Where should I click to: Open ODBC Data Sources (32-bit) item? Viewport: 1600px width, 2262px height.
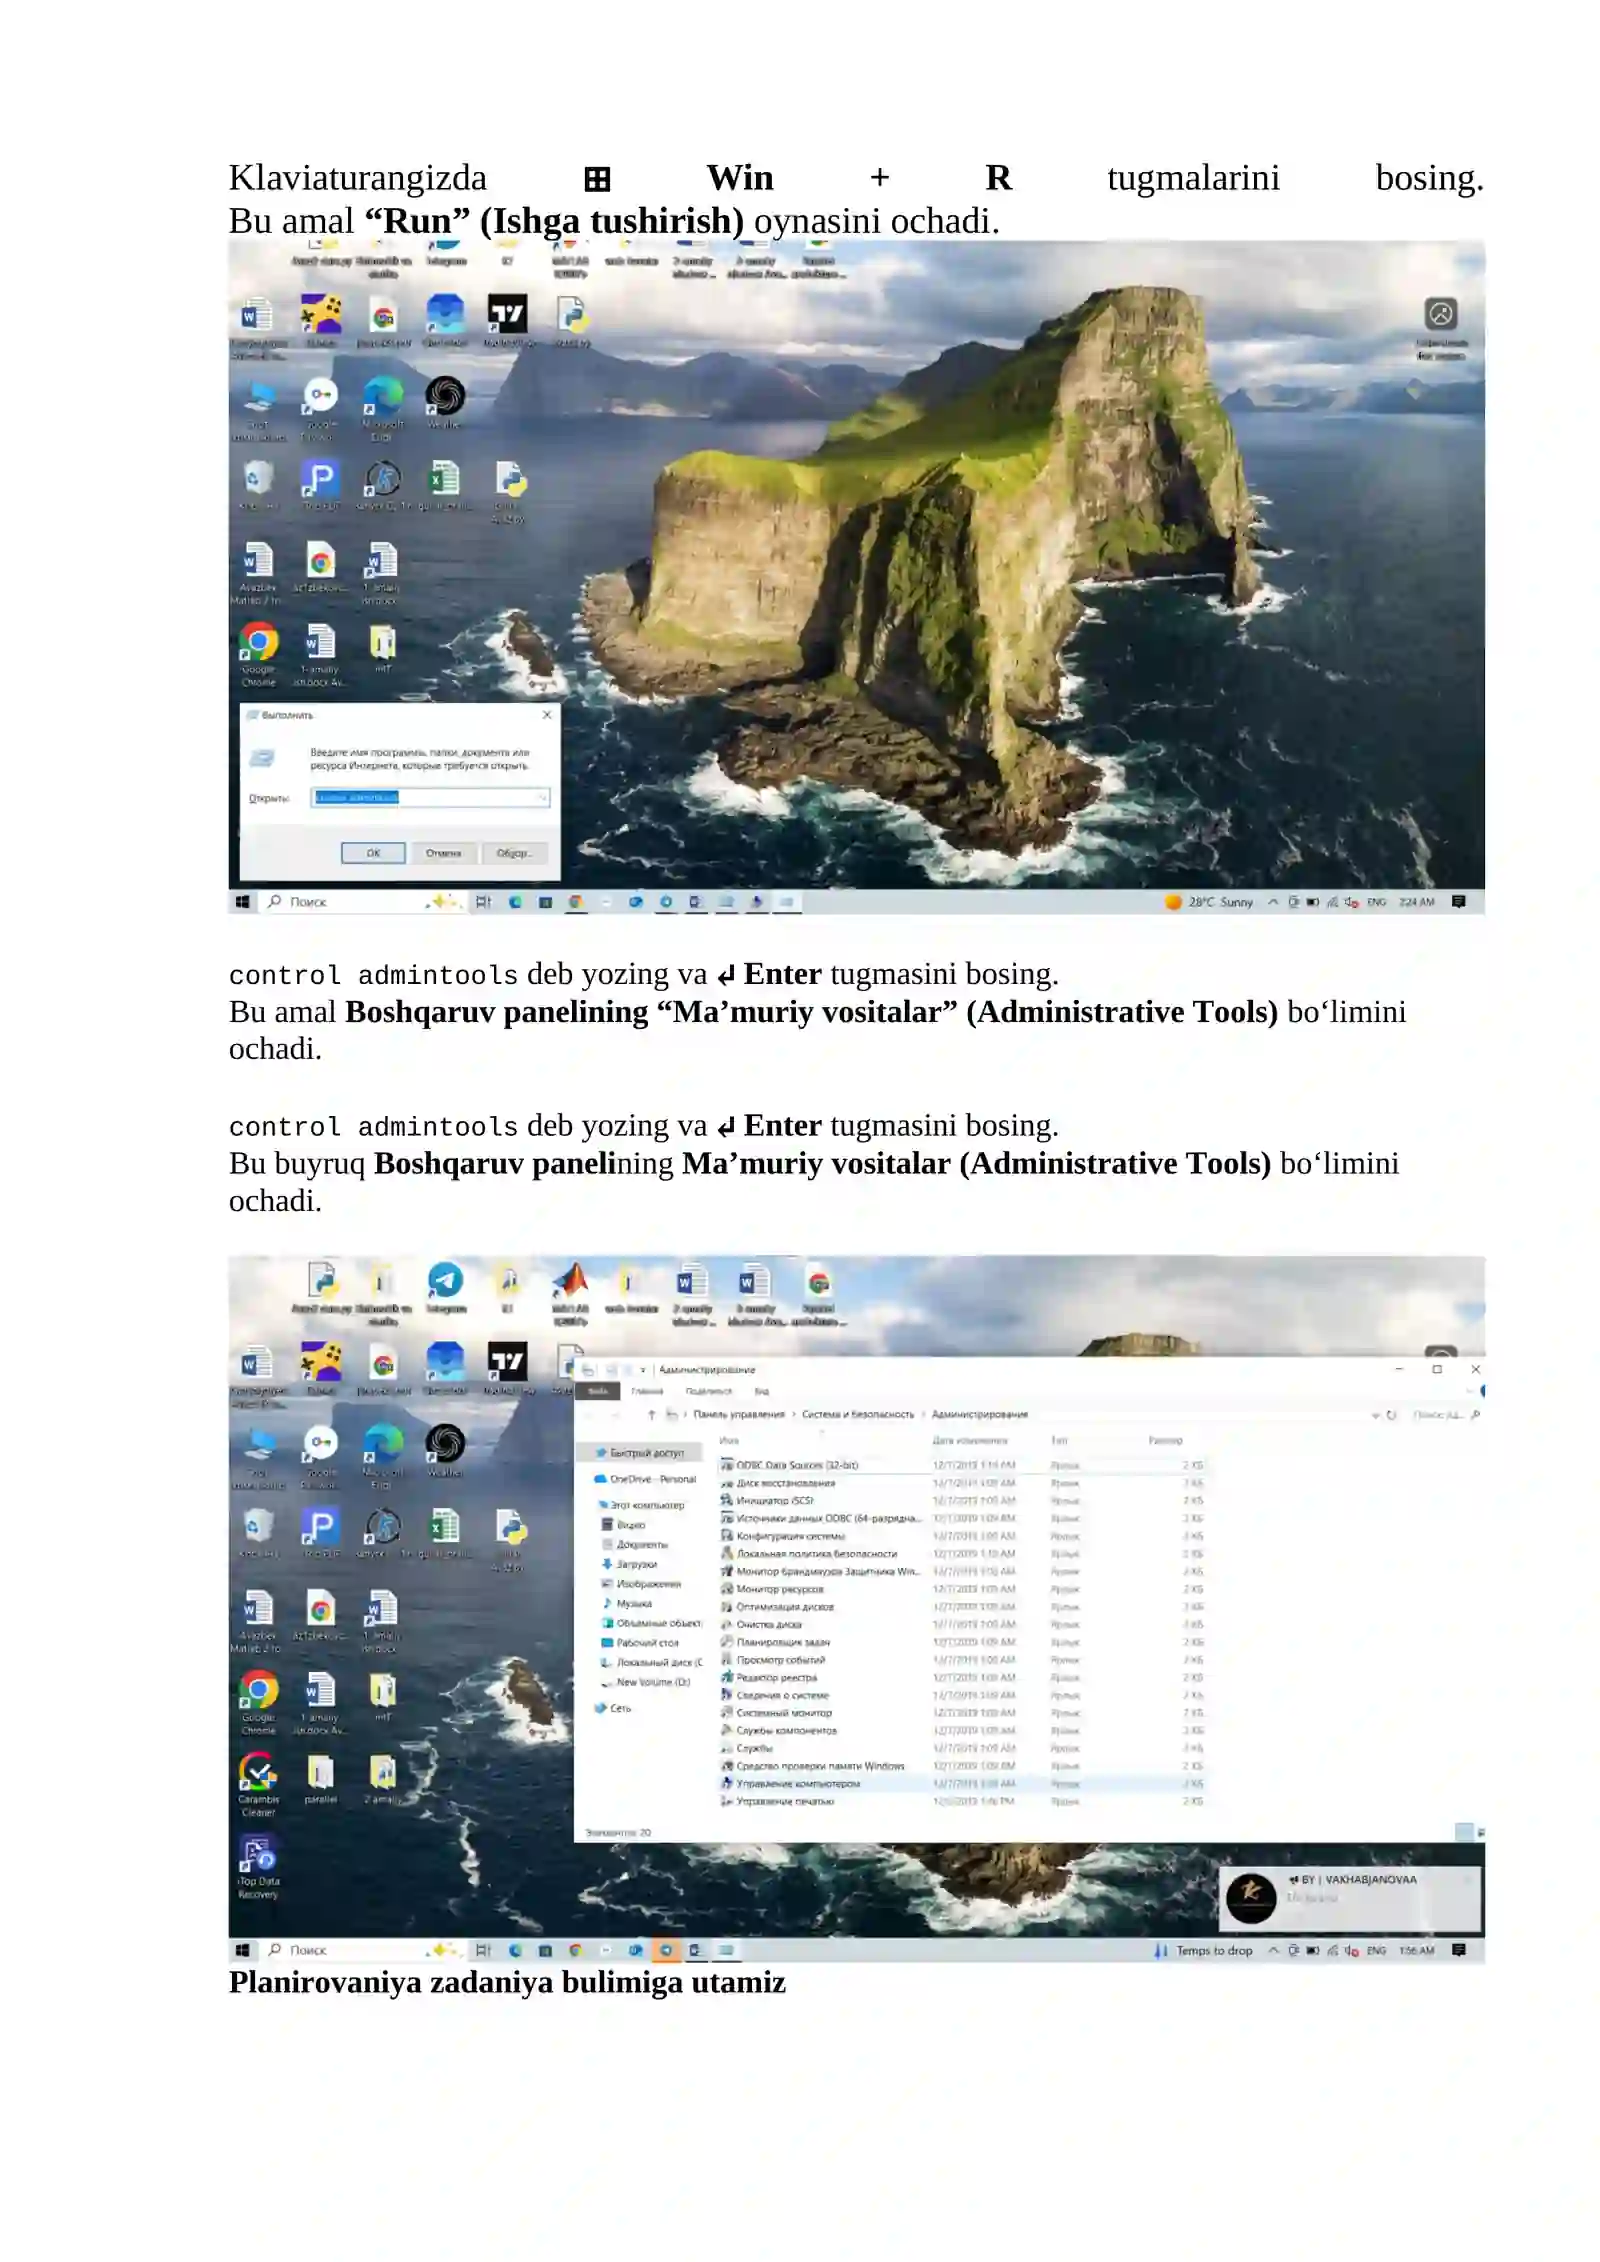click(795, 1465)
